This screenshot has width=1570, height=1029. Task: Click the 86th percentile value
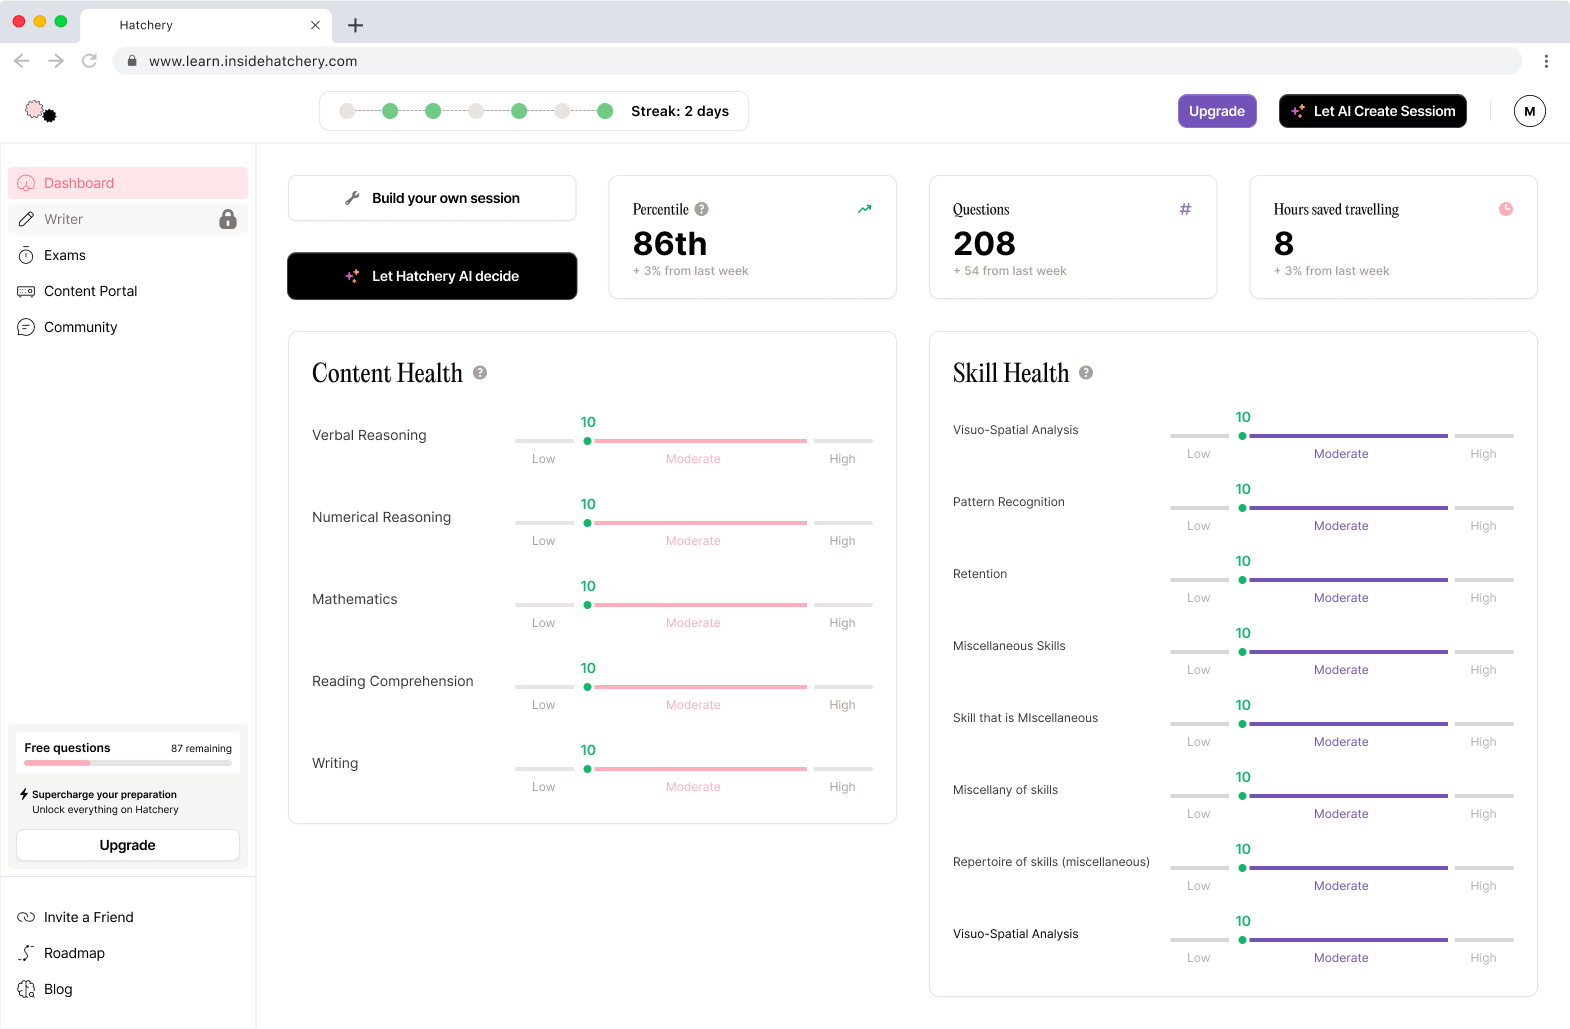(x=670, y=243)
